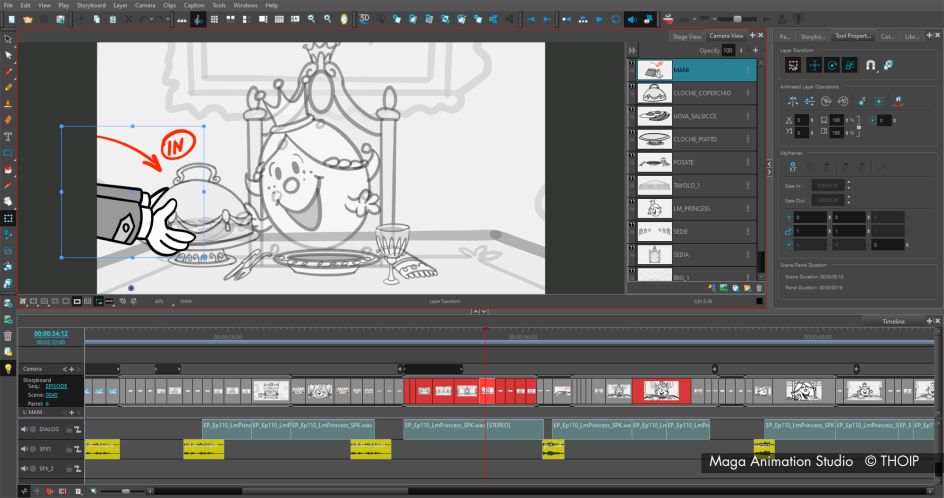Select the Text tool in the left toolbar

(x=8, y=137)
